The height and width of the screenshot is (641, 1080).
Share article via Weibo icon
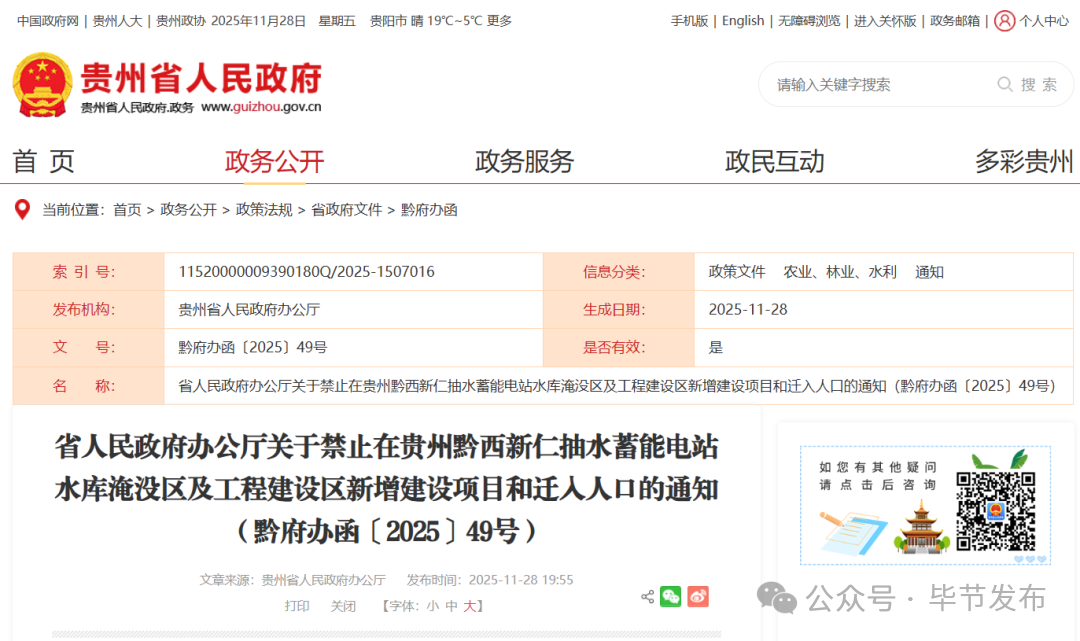698,597
